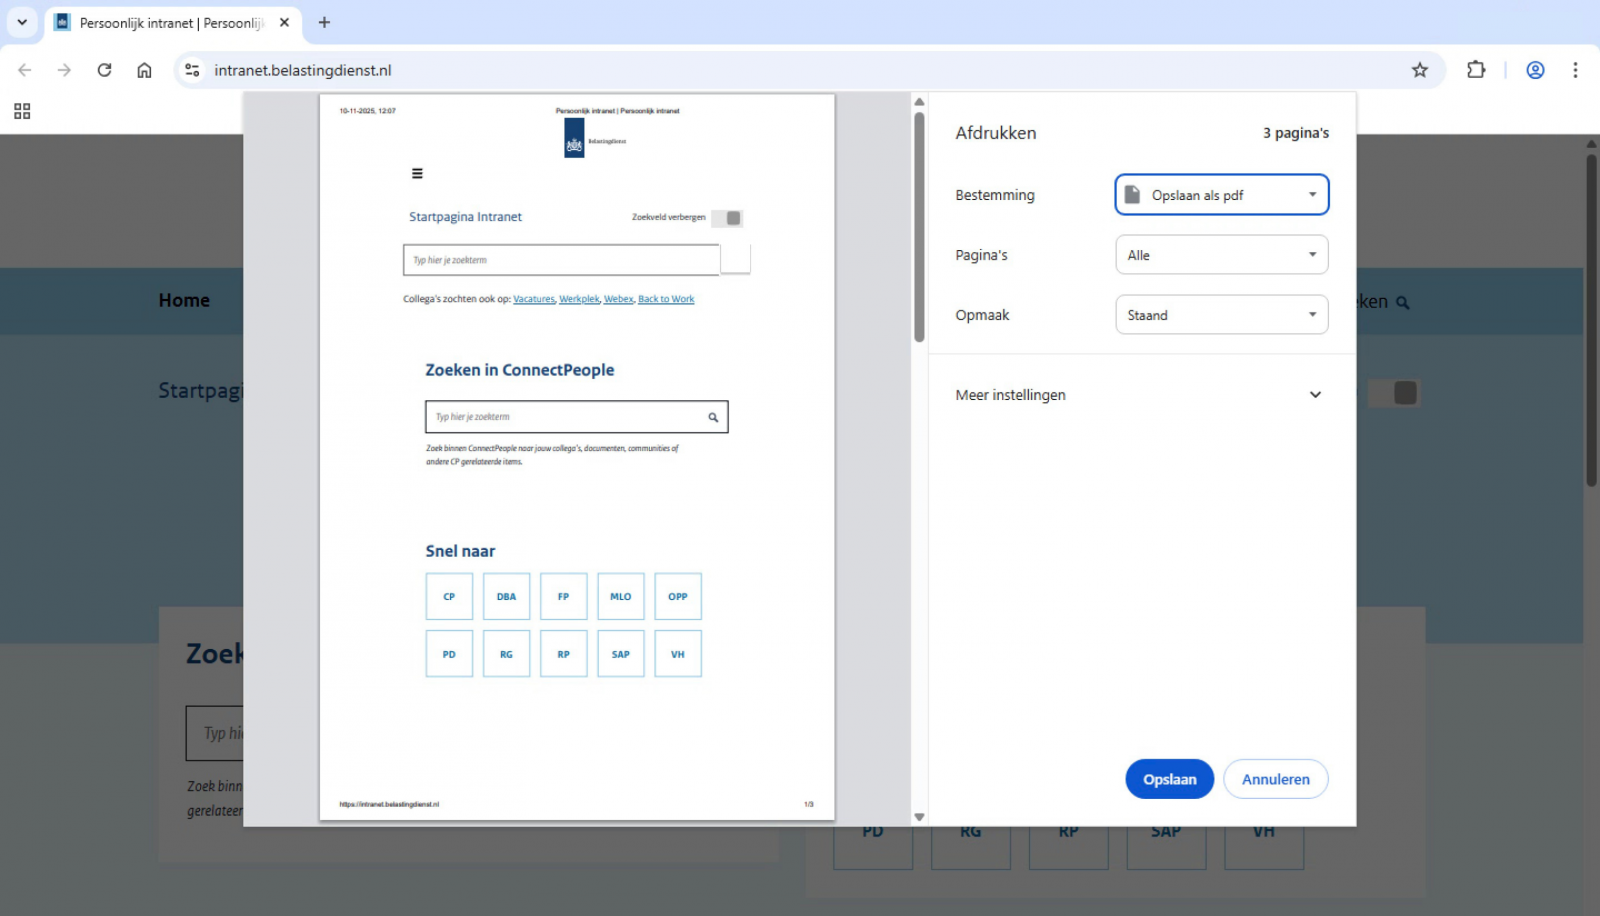Open the Webex link in the preview
This screenshot has height=916, width=1600.
tap(618, 298)
